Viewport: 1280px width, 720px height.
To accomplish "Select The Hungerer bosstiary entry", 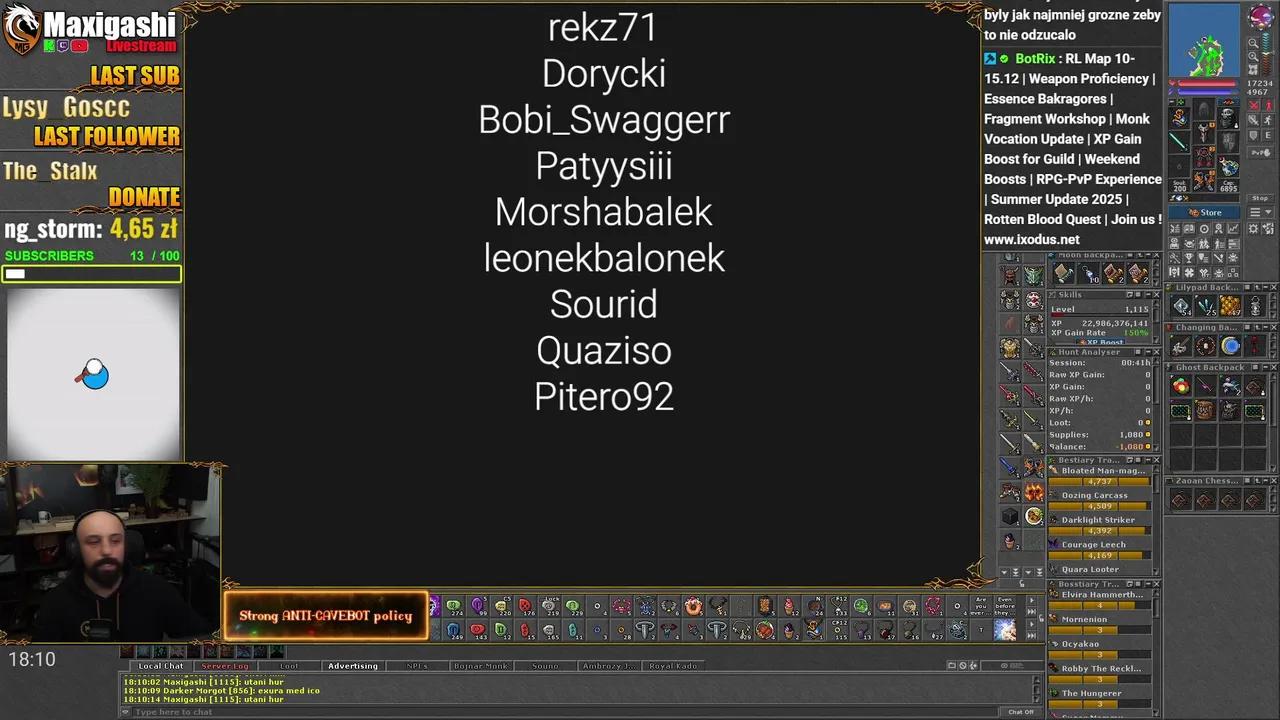I will click(x=1100, y=698).
